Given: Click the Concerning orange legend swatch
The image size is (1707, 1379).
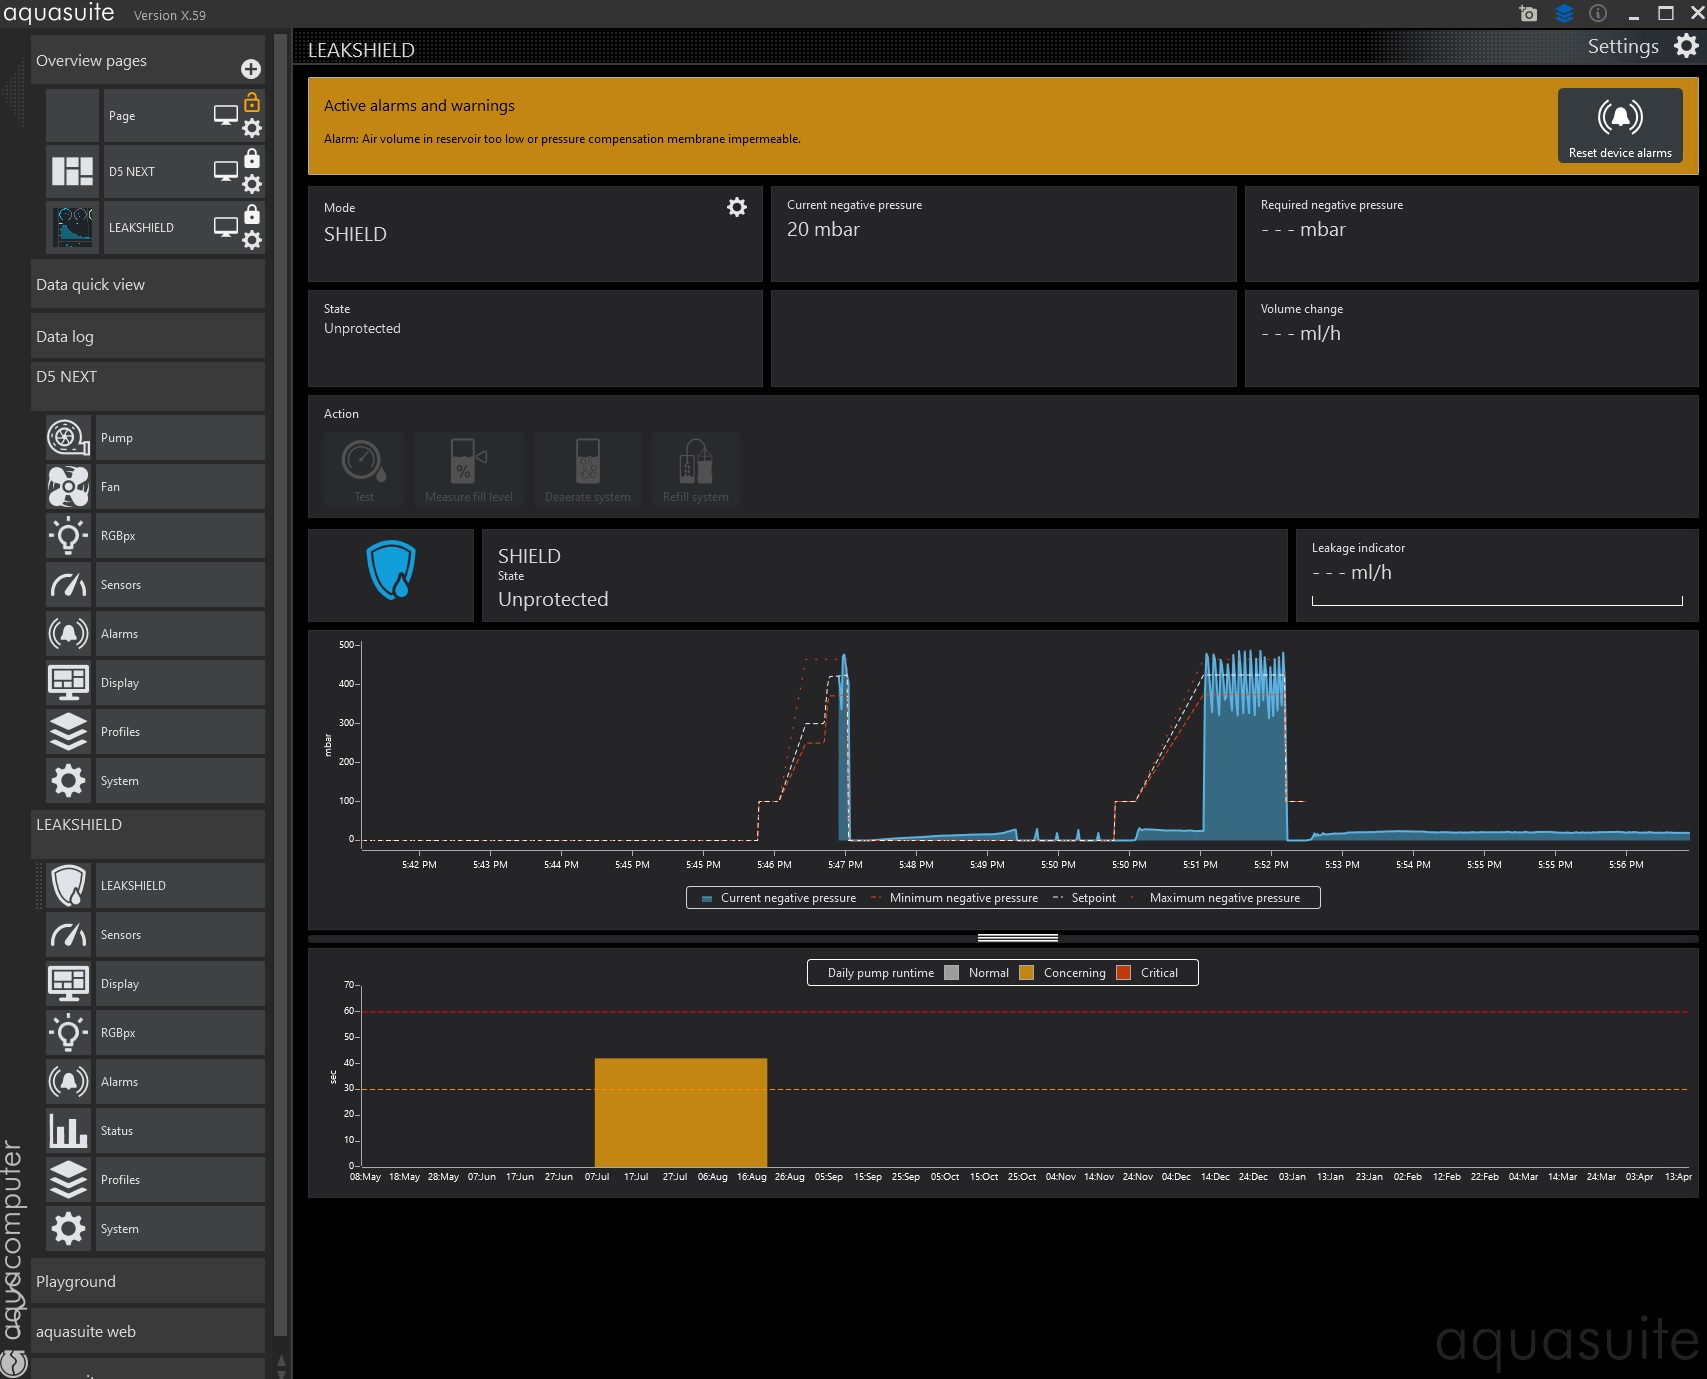Looking at the screenshot, I should 1026,973.
